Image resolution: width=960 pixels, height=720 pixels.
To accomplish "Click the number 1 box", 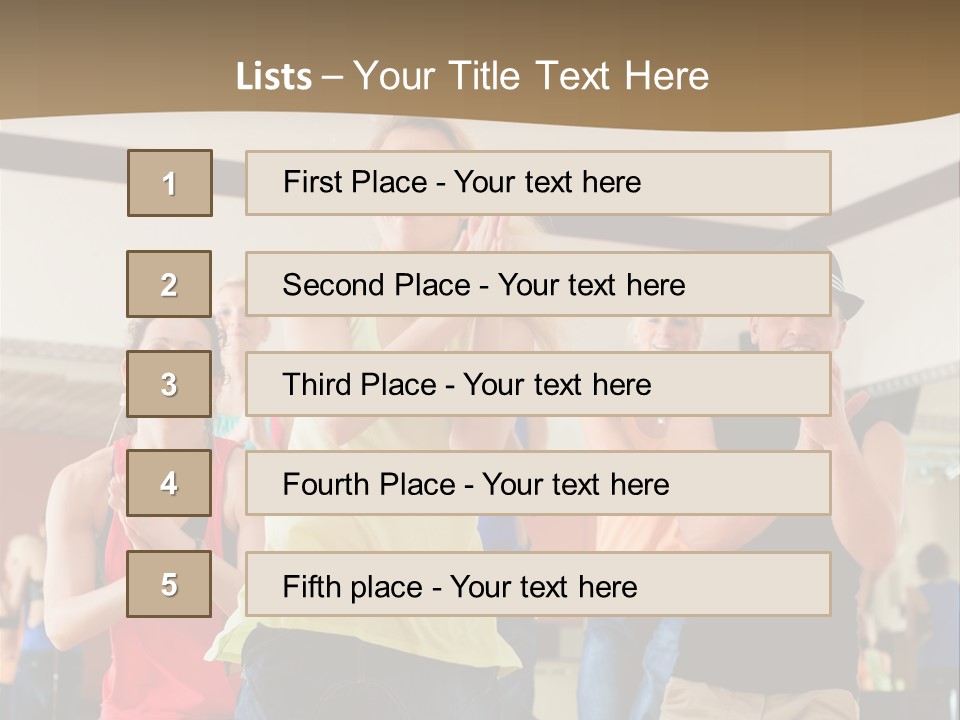I will (169, 183).
